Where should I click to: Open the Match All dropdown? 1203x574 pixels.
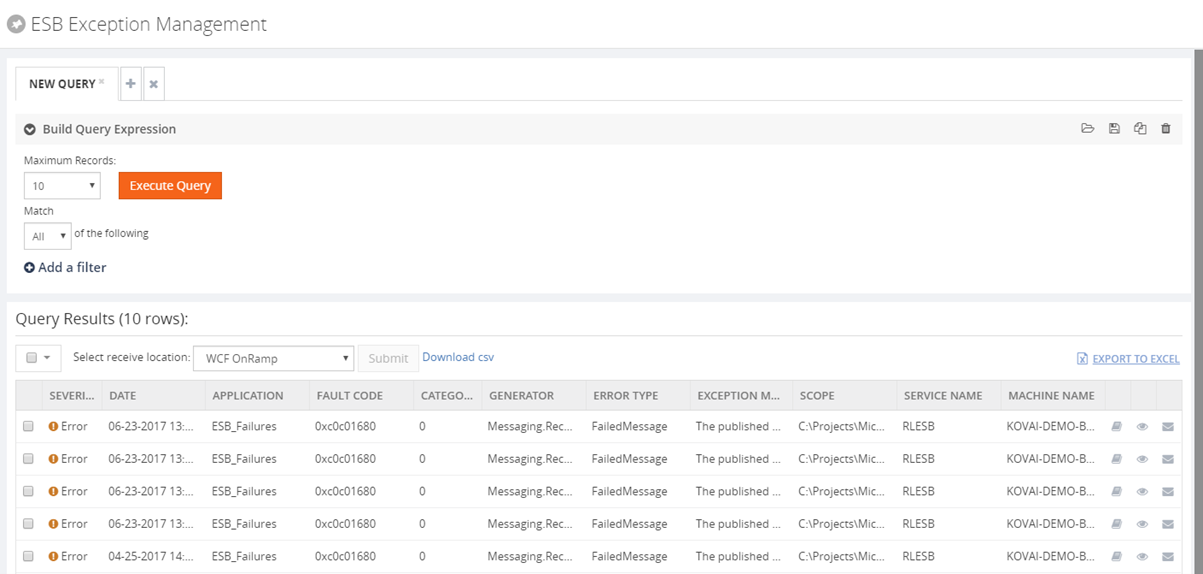click(x=47, y=237)
